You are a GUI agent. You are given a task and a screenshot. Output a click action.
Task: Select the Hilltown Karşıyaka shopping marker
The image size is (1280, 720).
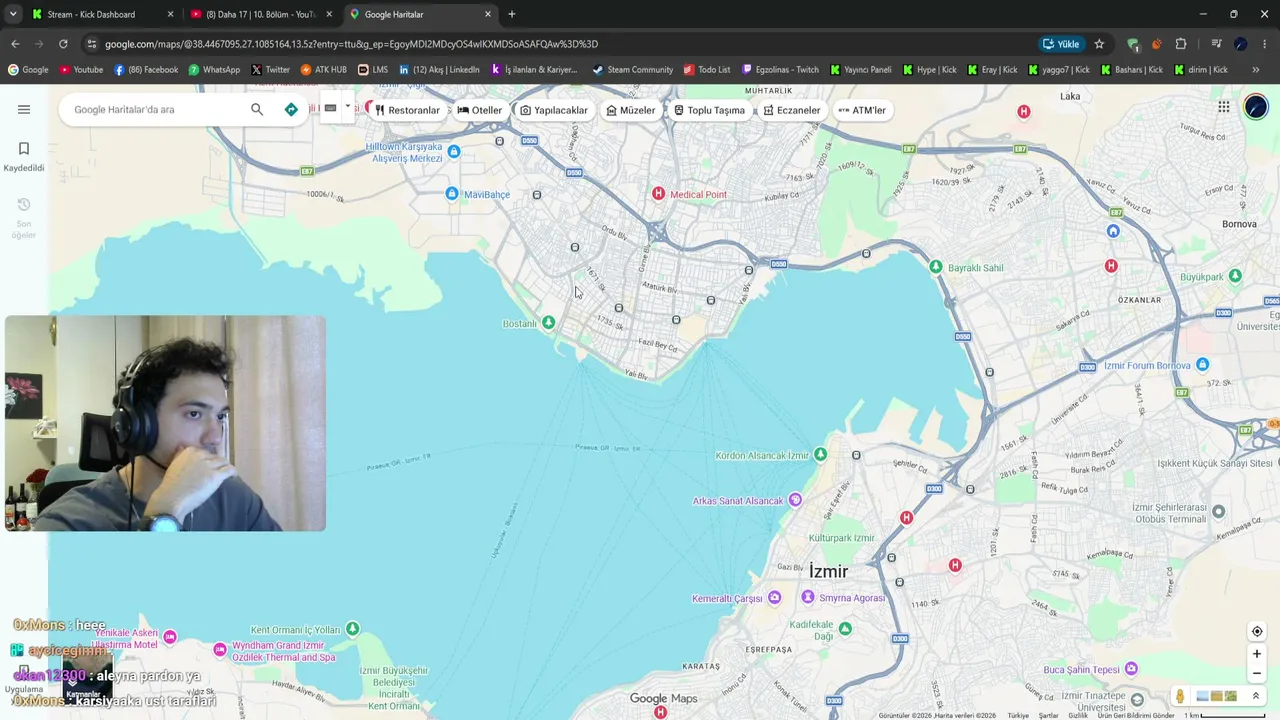tap(454, 152)
